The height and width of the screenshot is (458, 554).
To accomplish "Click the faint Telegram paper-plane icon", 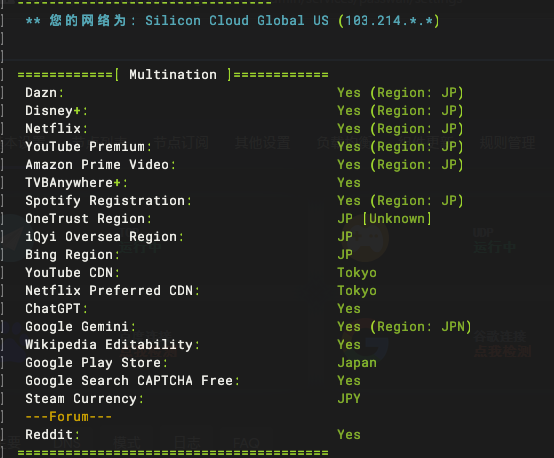I will click(14, 238).
